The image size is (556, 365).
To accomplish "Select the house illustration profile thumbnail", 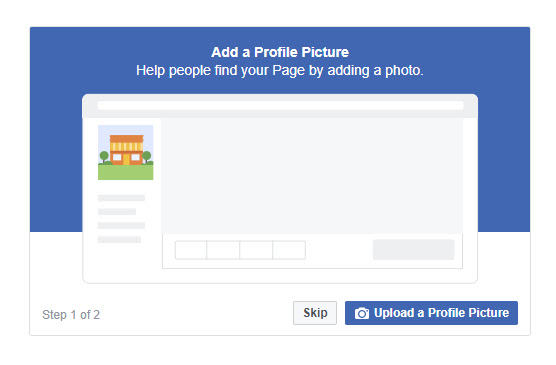I will point(126,153).
